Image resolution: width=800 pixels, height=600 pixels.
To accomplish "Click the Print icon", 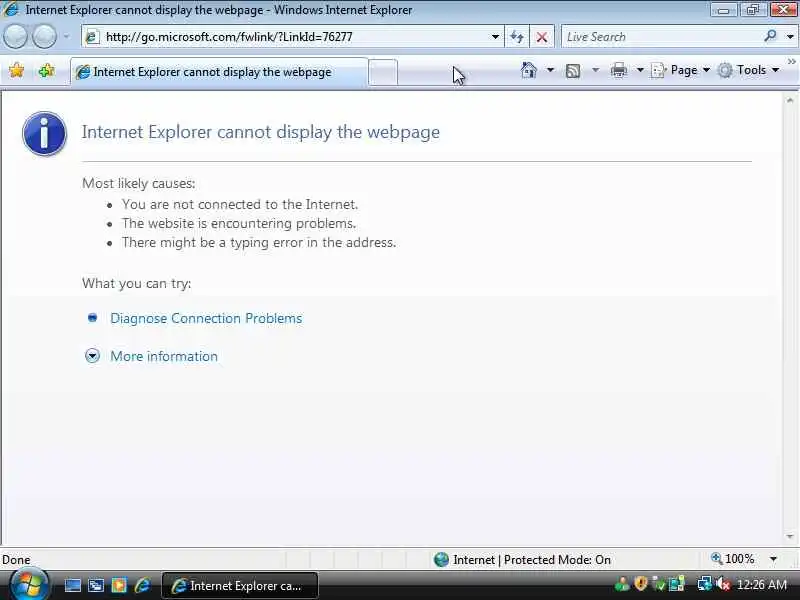I will tap(618, 70).
